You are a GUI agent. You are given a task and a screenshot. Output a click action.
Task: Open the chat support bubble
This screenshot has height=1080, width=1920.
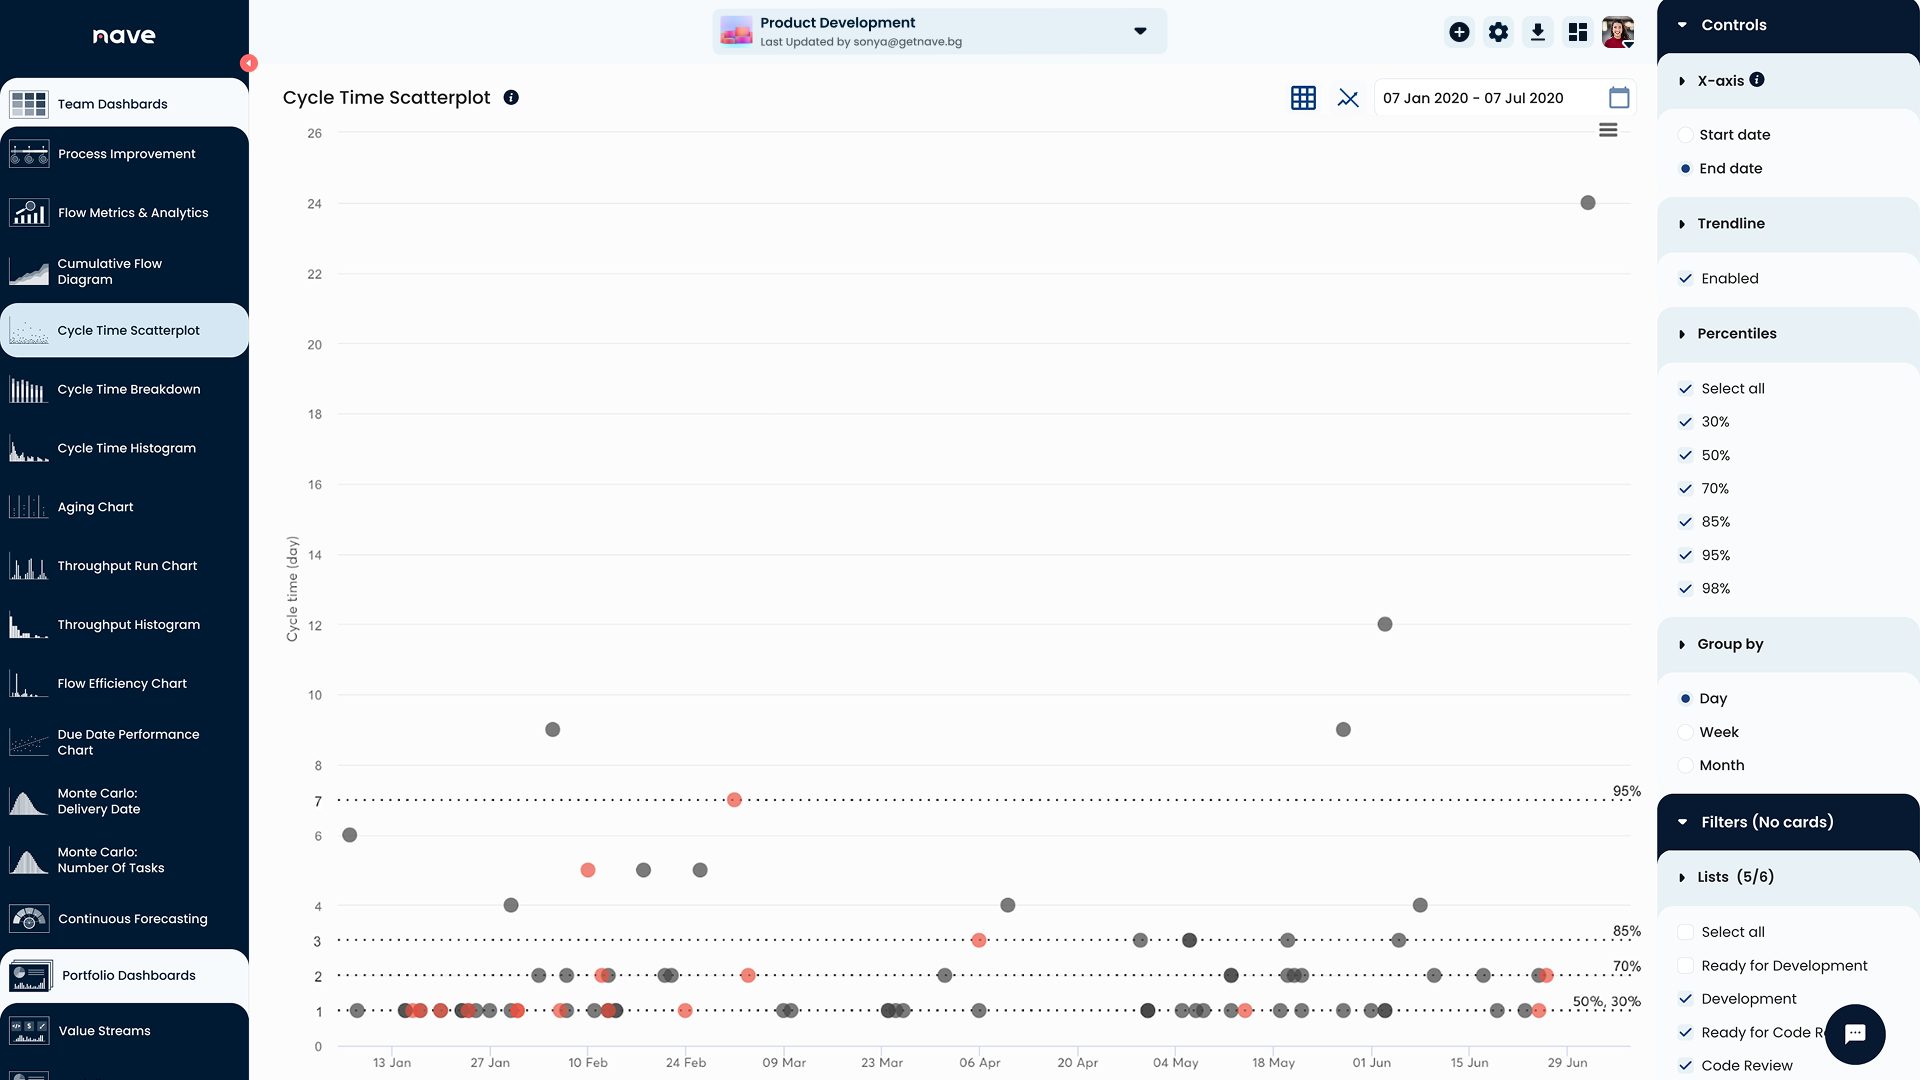[1855, 1034]
